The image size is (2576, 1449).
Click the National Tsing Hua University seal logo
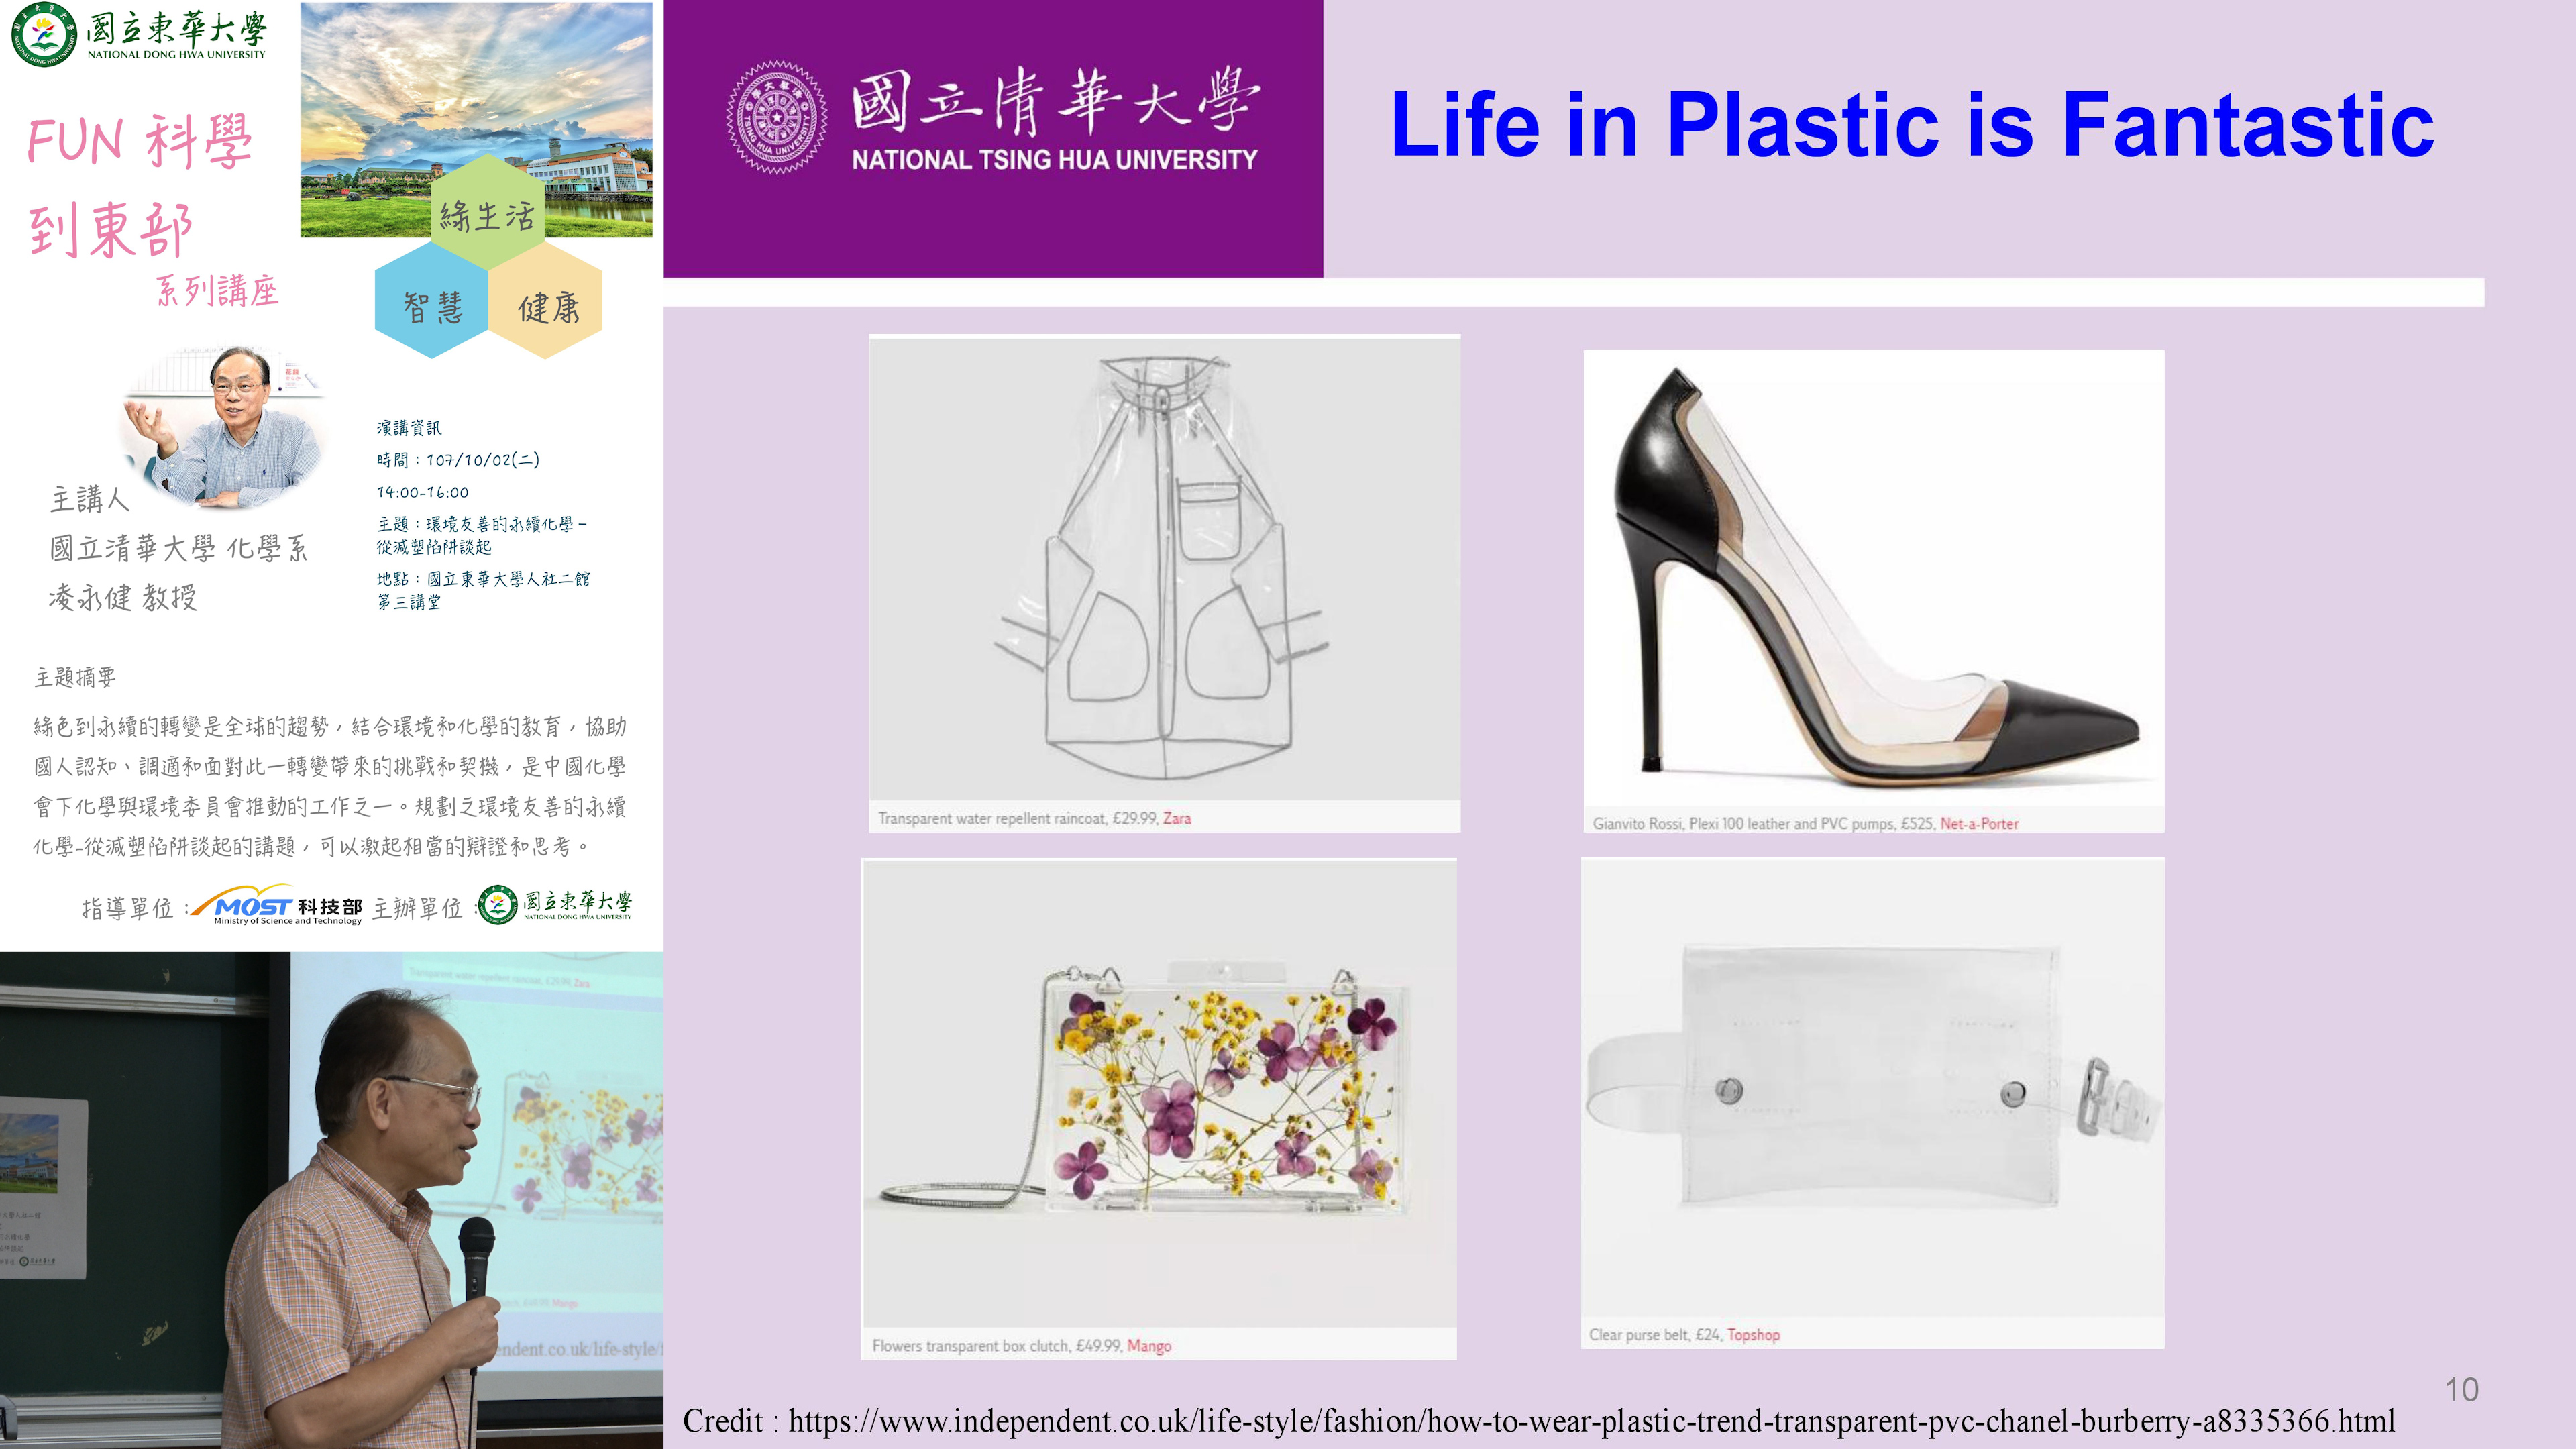[776, 117]
